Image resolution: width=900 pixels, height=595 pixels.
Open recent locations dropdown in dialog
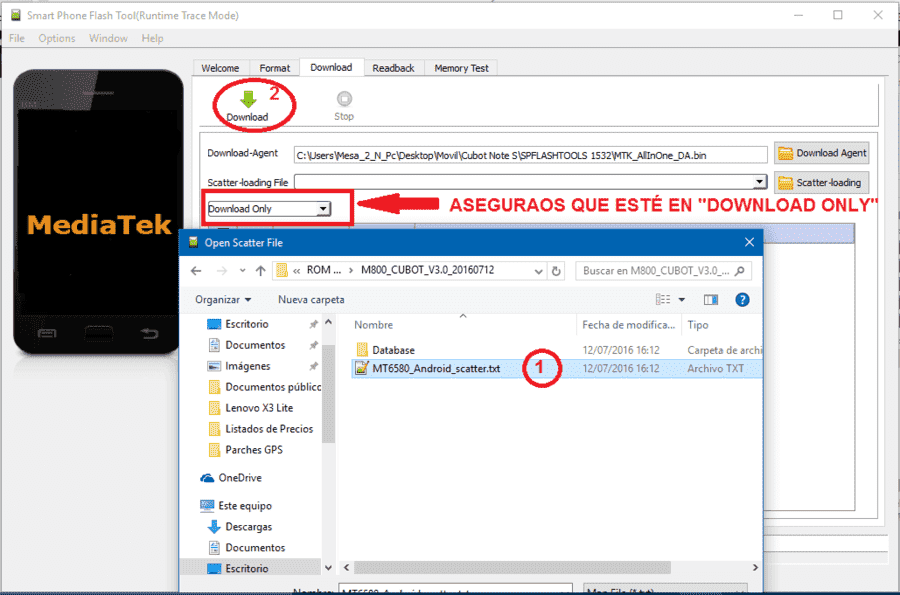coord(242,271)
